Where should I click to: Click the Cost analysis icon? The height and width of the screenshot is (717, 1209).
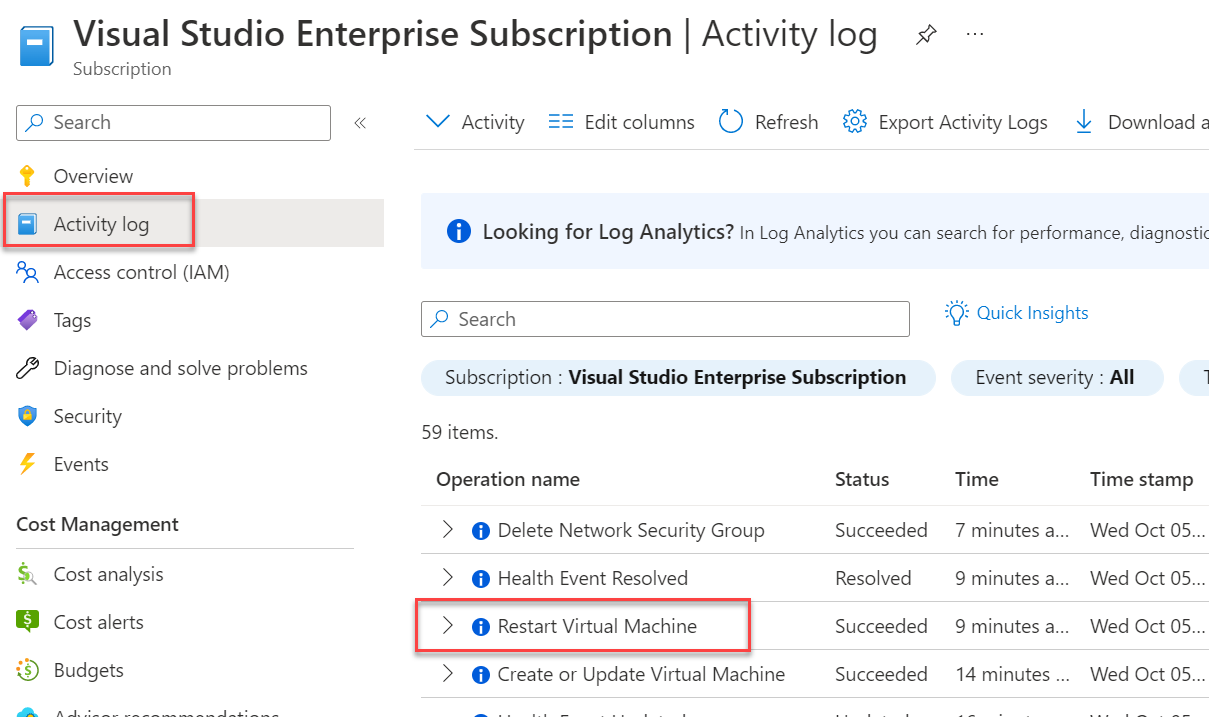pos(28,574)
